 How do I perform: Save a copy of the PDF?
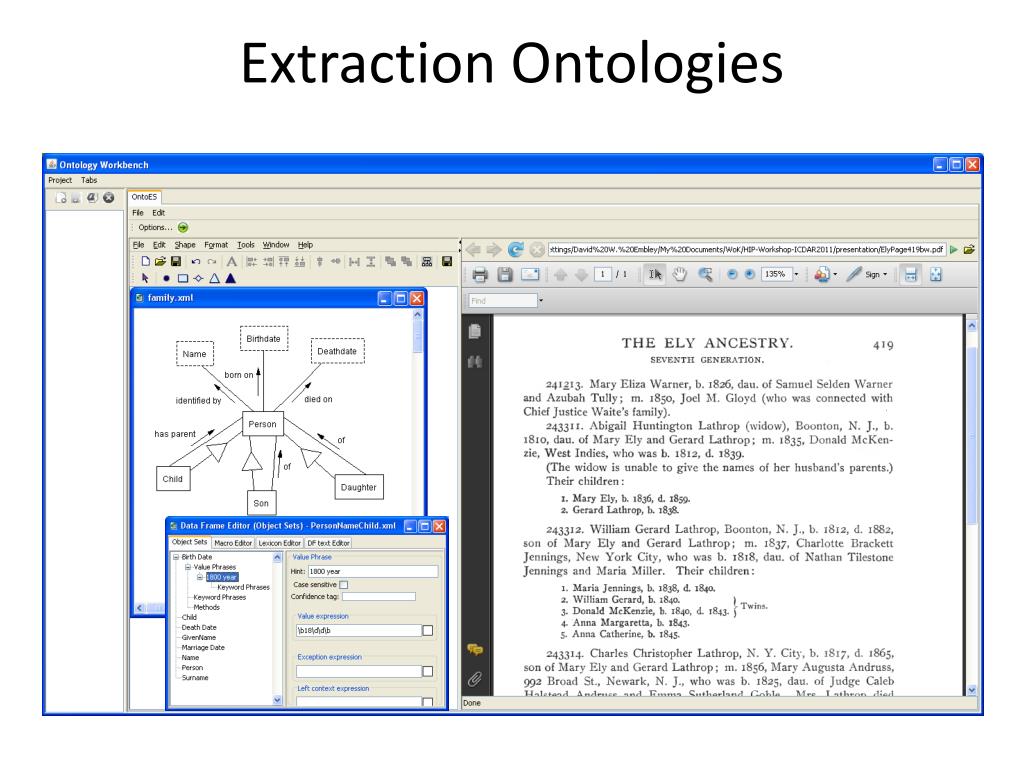[x=505, y=275]
